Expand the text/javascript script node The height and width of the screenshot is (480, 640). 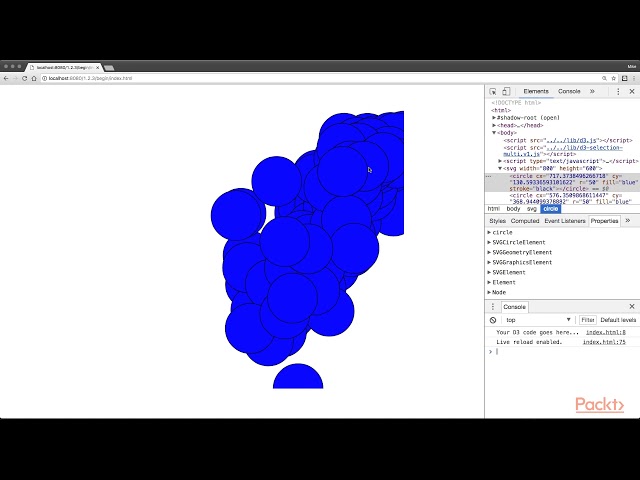point(500,161)
